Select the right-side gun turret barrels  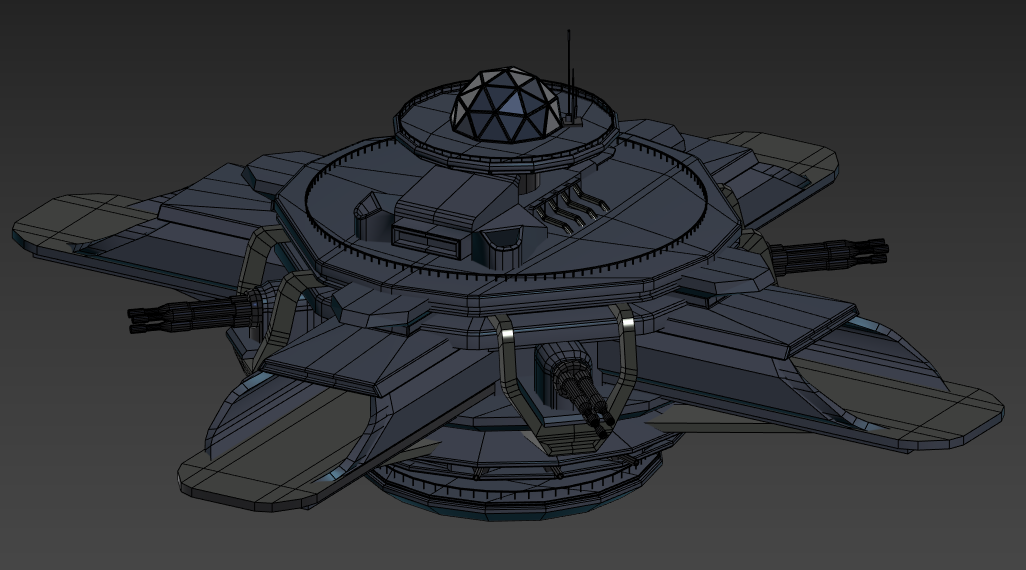(x=829, y=255)
